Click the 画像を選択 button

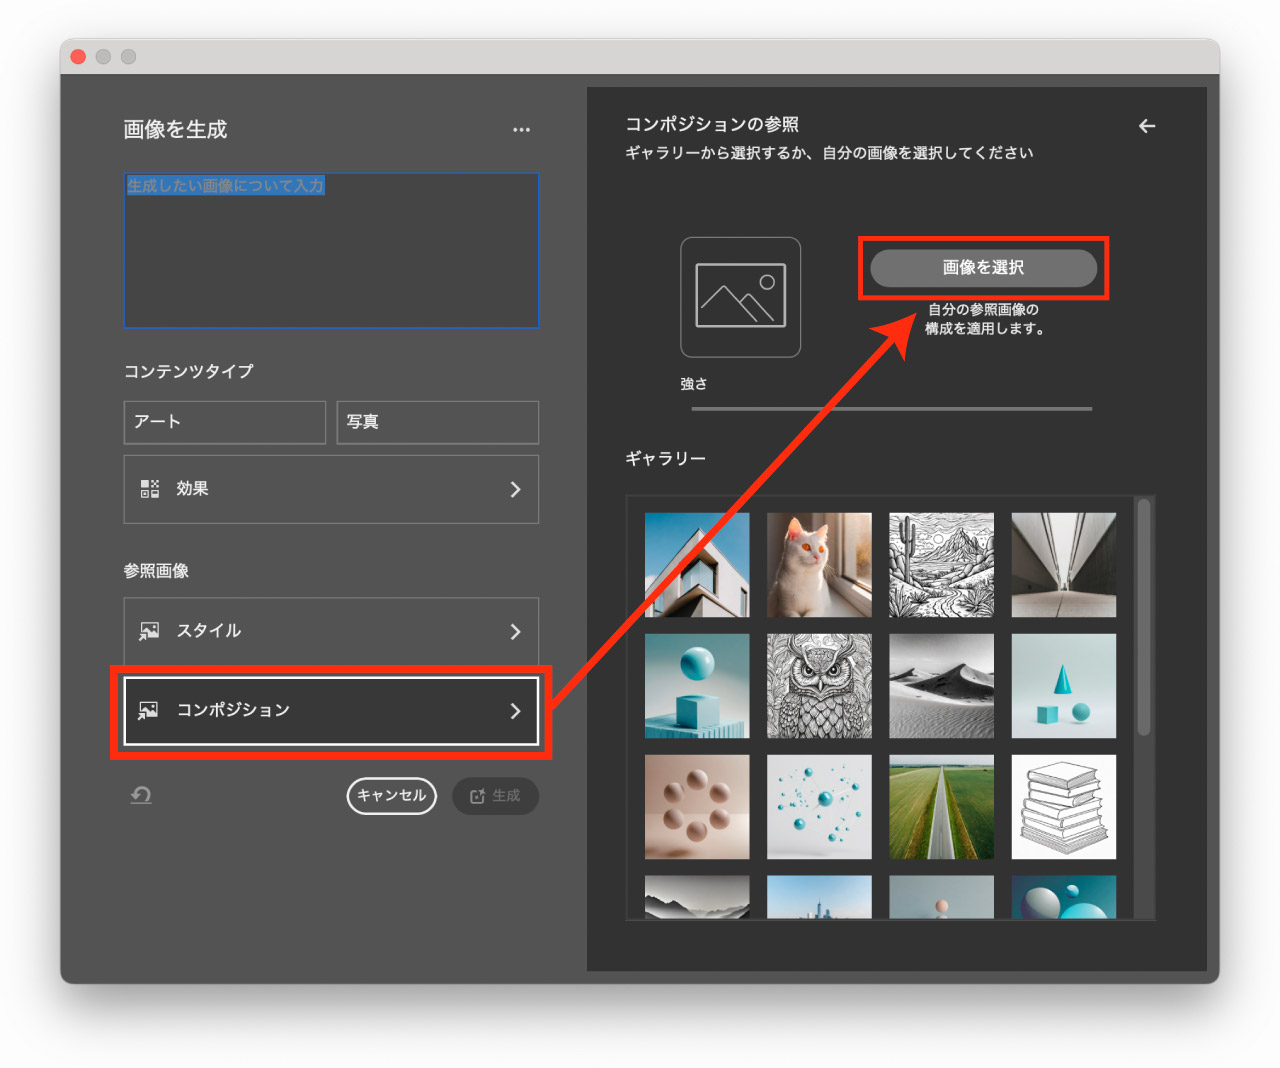983,268
